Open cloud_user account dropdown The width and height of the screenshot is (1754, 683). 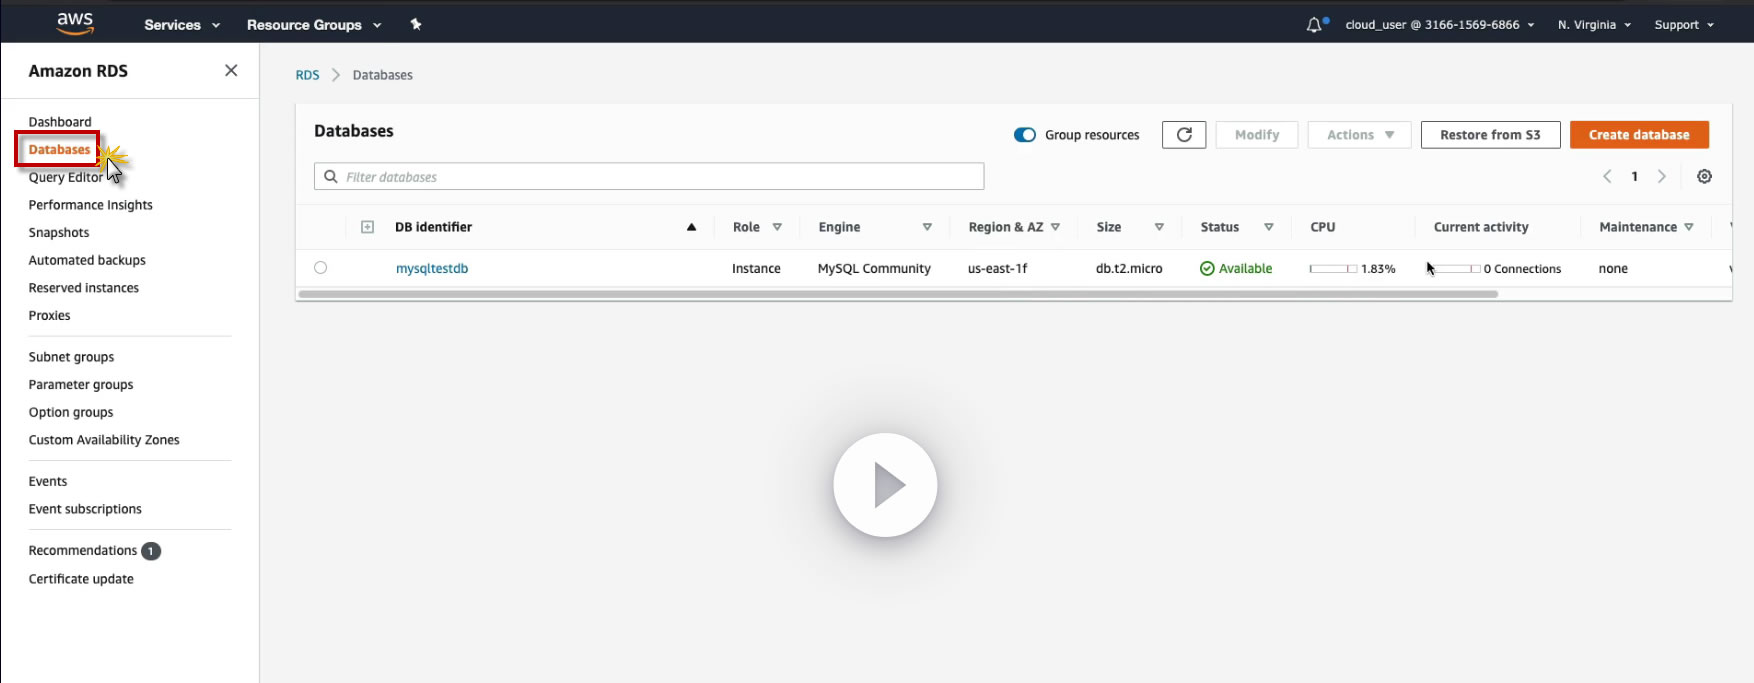point(1439,25)
